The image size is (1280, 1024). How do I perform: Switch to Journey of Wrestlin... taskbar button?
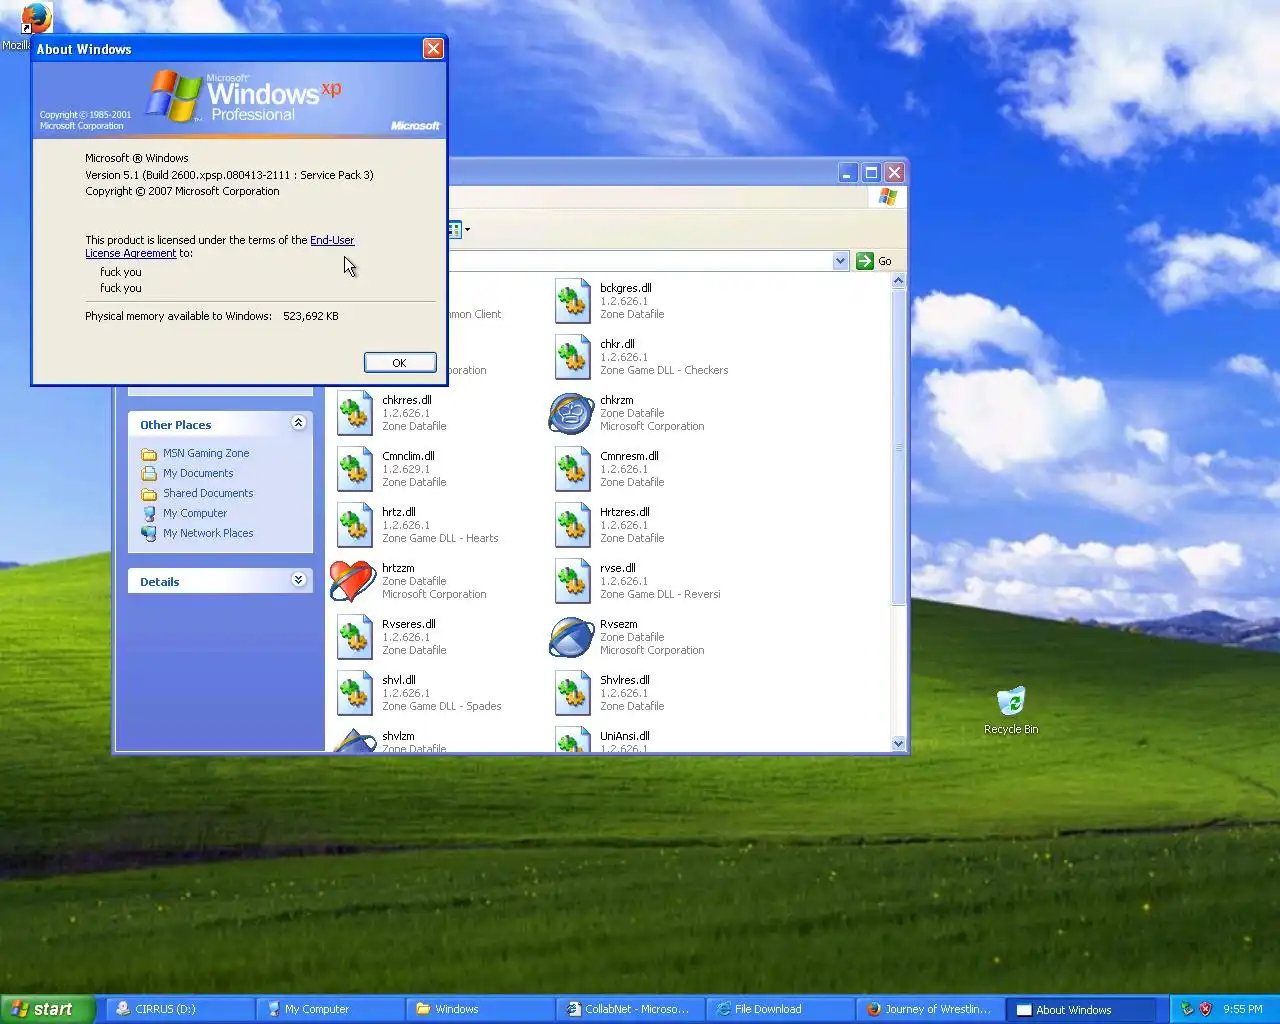point(930,1009)
